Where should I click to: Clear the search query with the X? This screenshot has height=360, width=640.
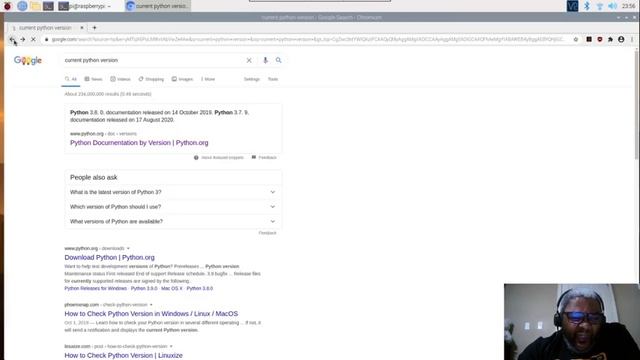click(x=249, y=60)
